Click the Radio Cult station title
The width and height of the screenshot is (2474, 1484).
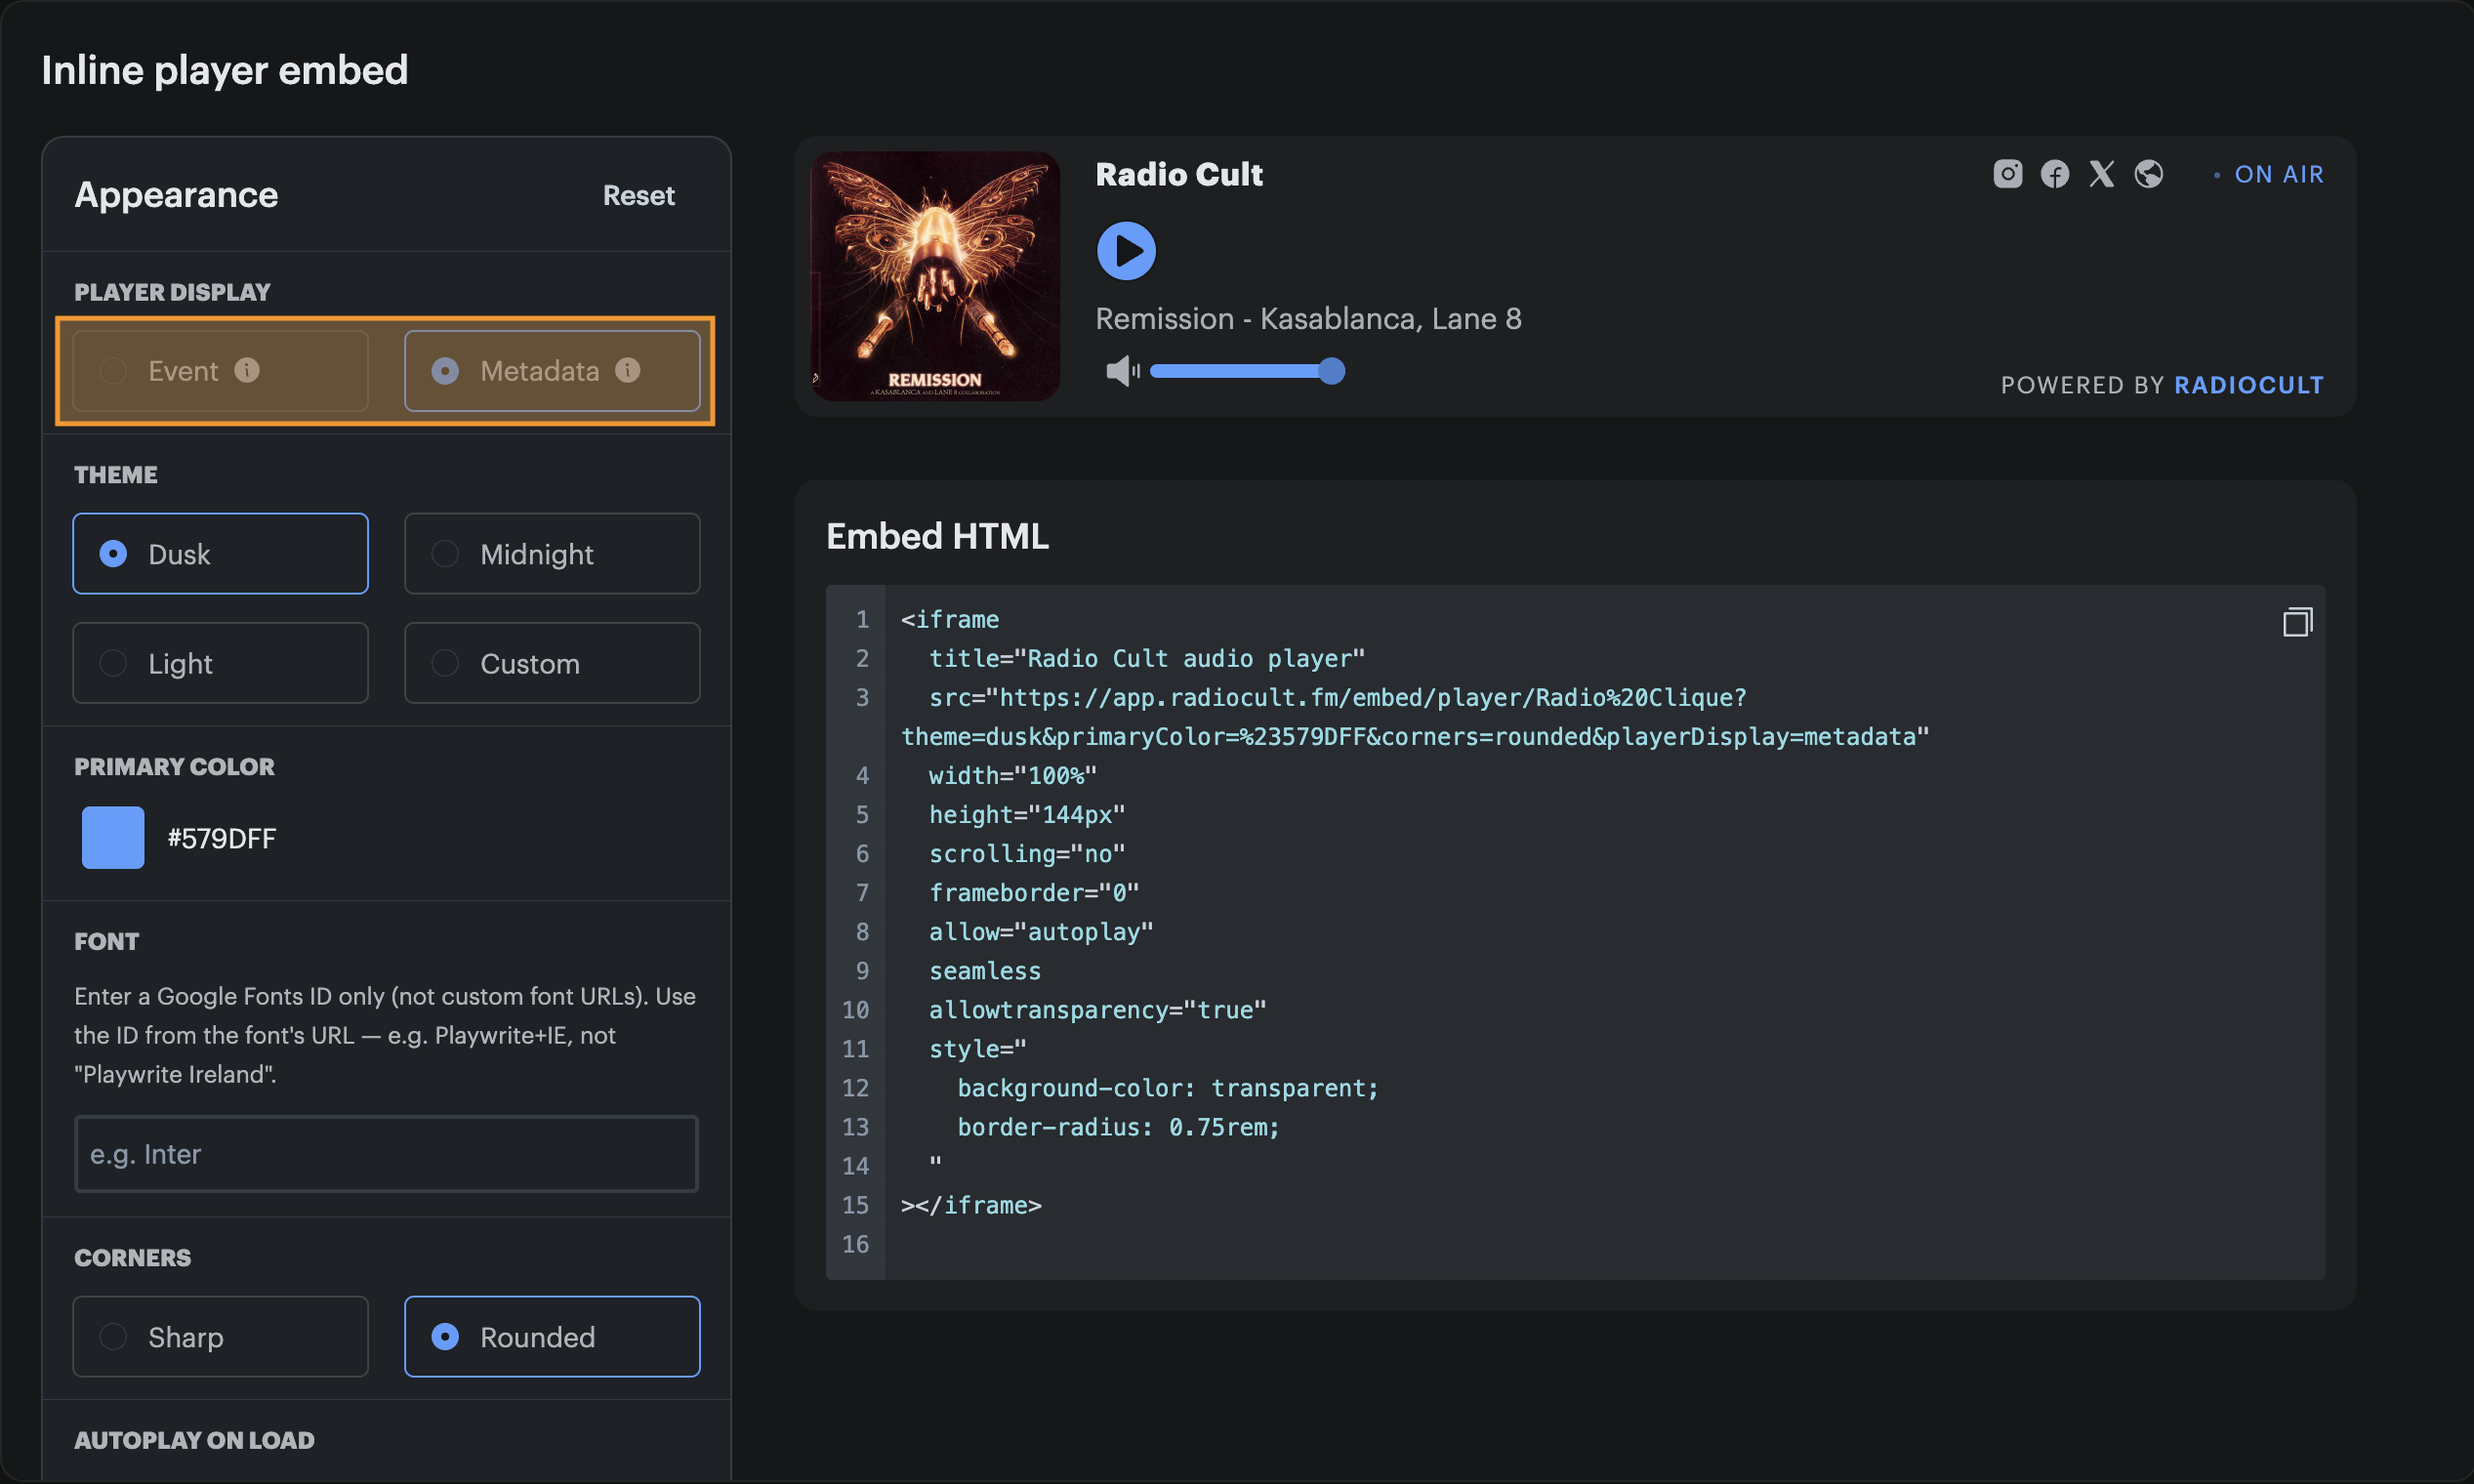click(x=1179, y=174)
